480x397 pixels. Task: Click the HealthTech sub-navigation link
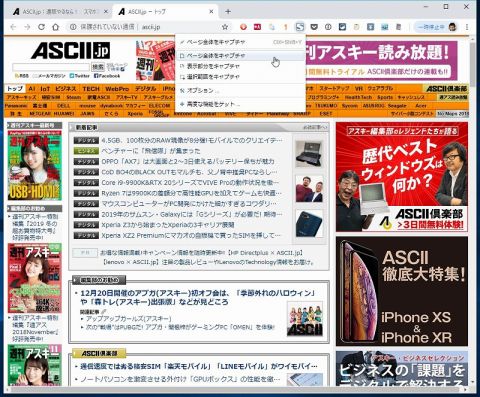pos(358,97)
